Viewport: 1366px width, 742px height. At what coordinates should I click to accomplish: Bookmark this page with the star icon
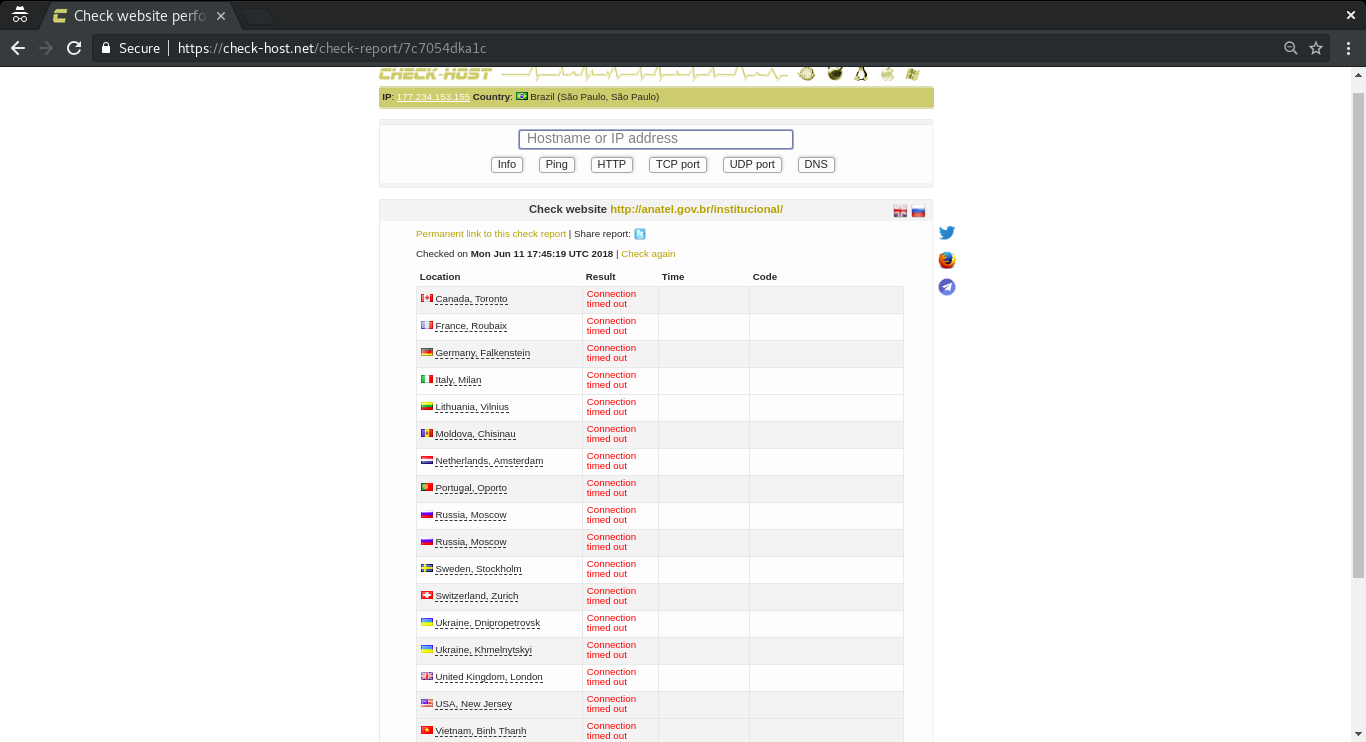[1316, 48]
